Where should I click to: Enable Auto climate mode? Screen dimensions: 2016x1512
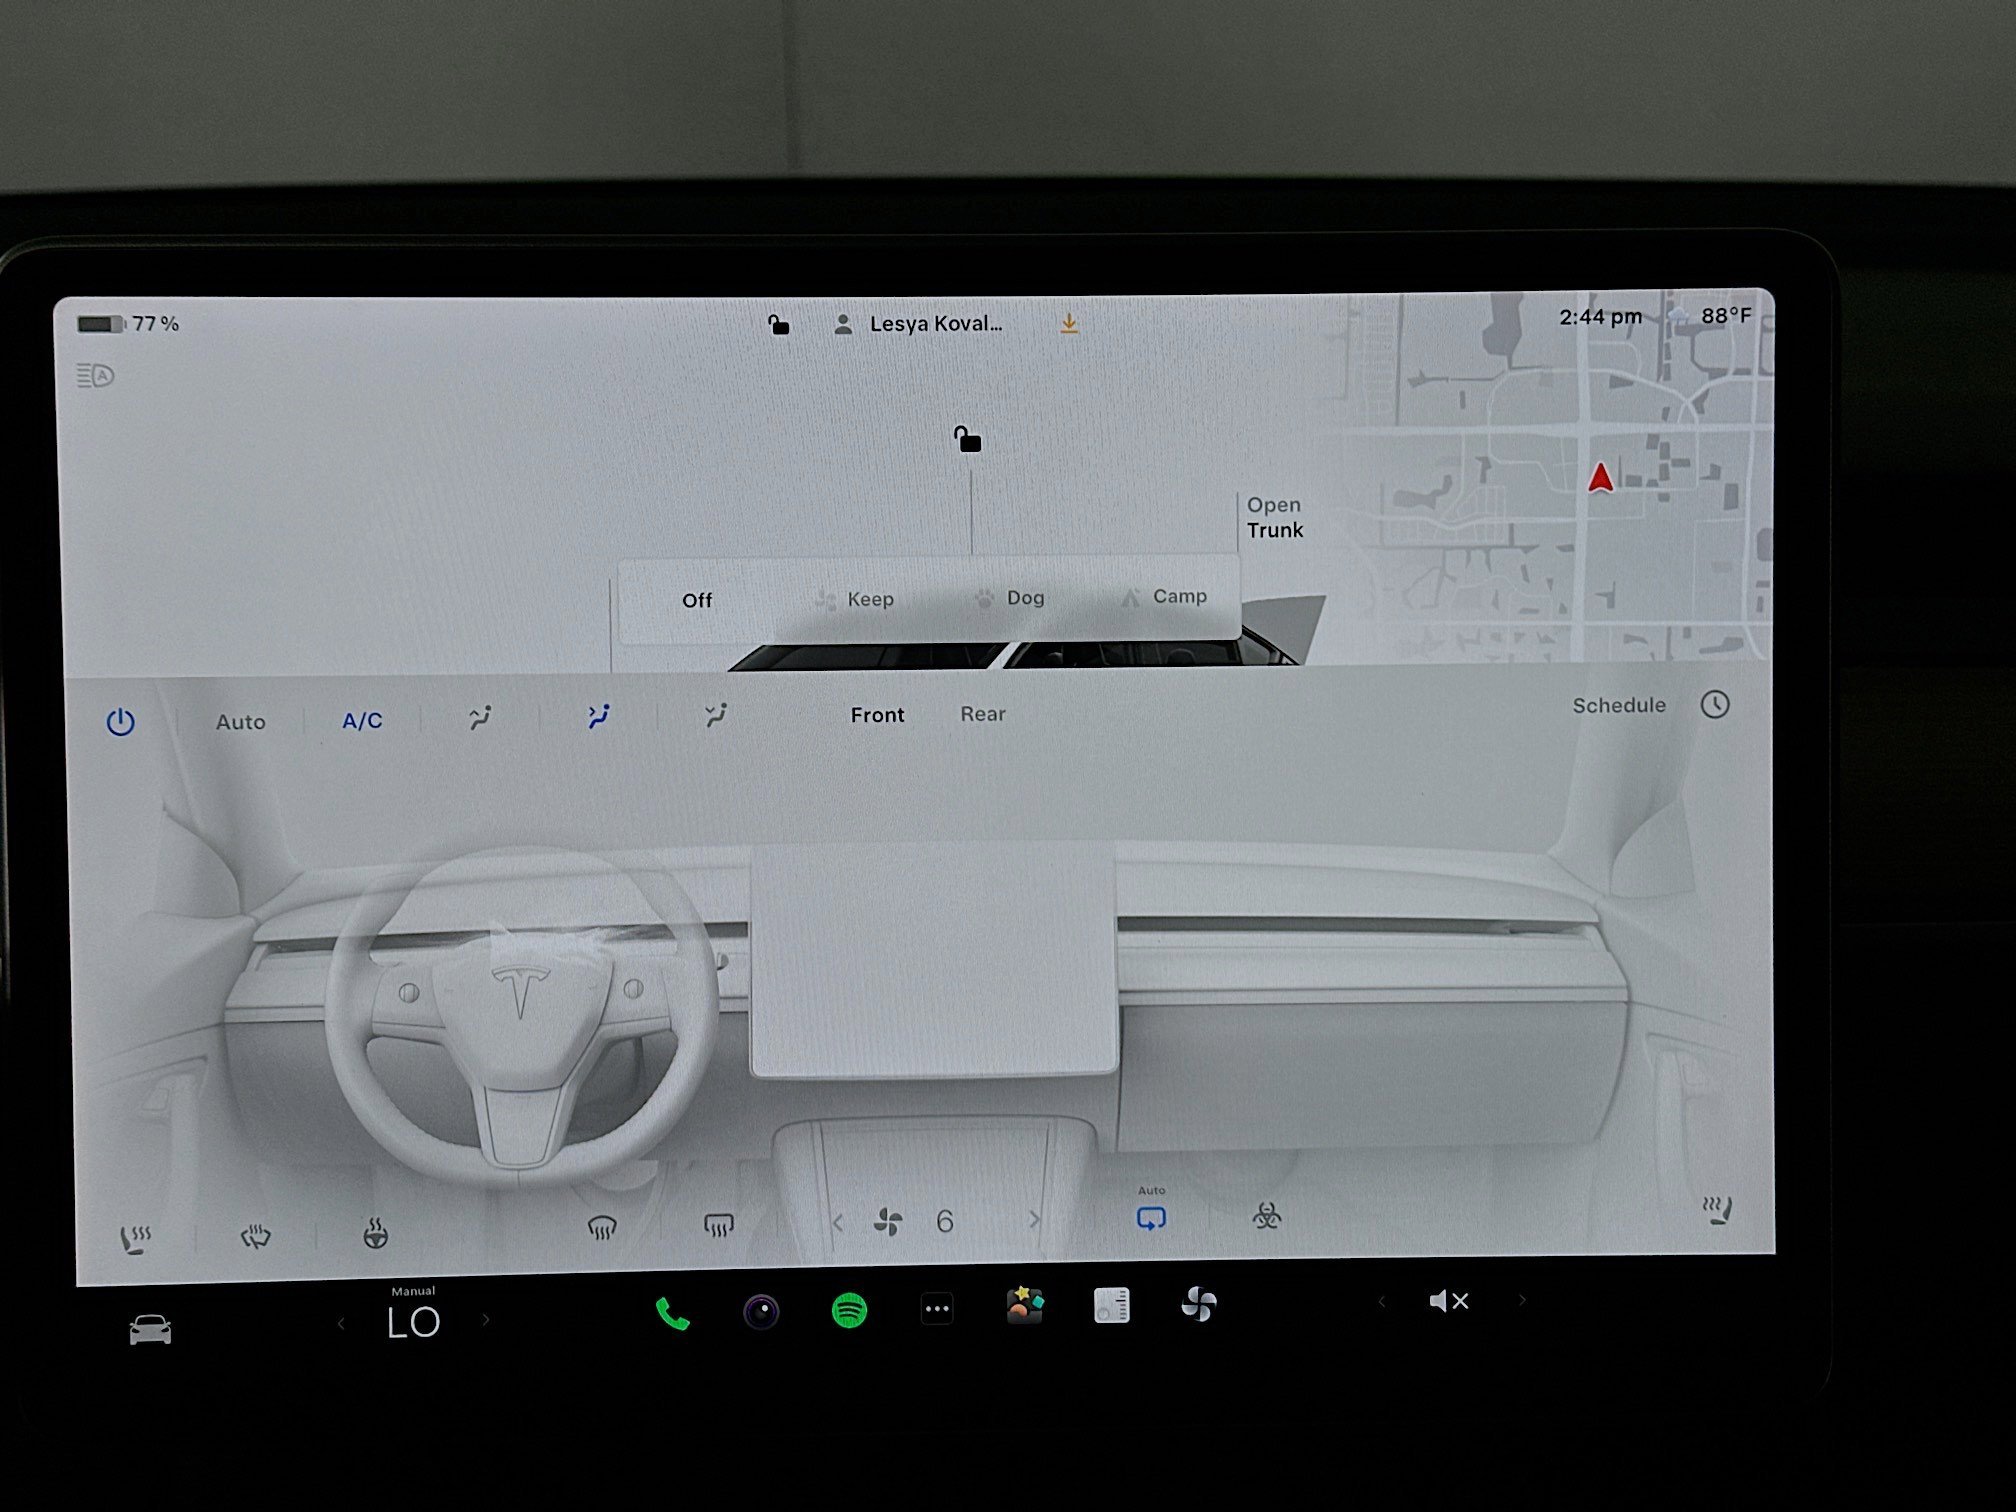tap(240, 721)
